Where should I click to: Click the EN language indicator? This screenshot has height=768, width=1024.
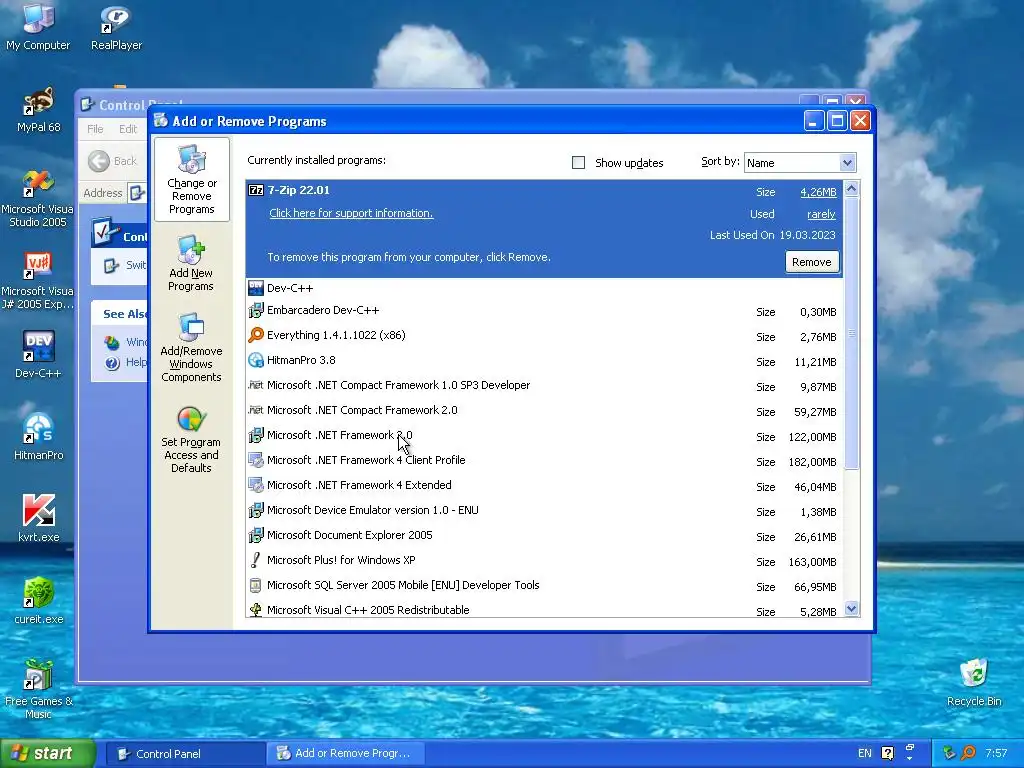tap(865, 753)
